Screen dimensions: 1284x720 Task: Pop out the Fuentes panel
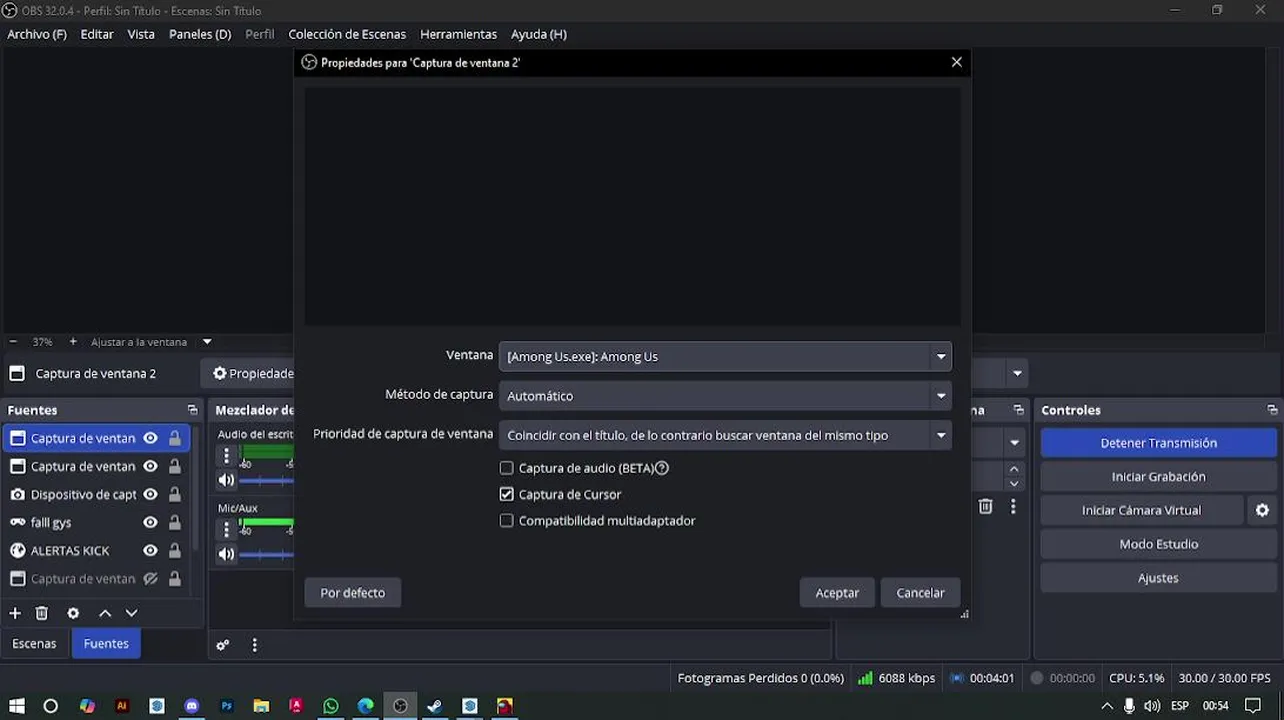pyautogui.click(x=192, y=410)
